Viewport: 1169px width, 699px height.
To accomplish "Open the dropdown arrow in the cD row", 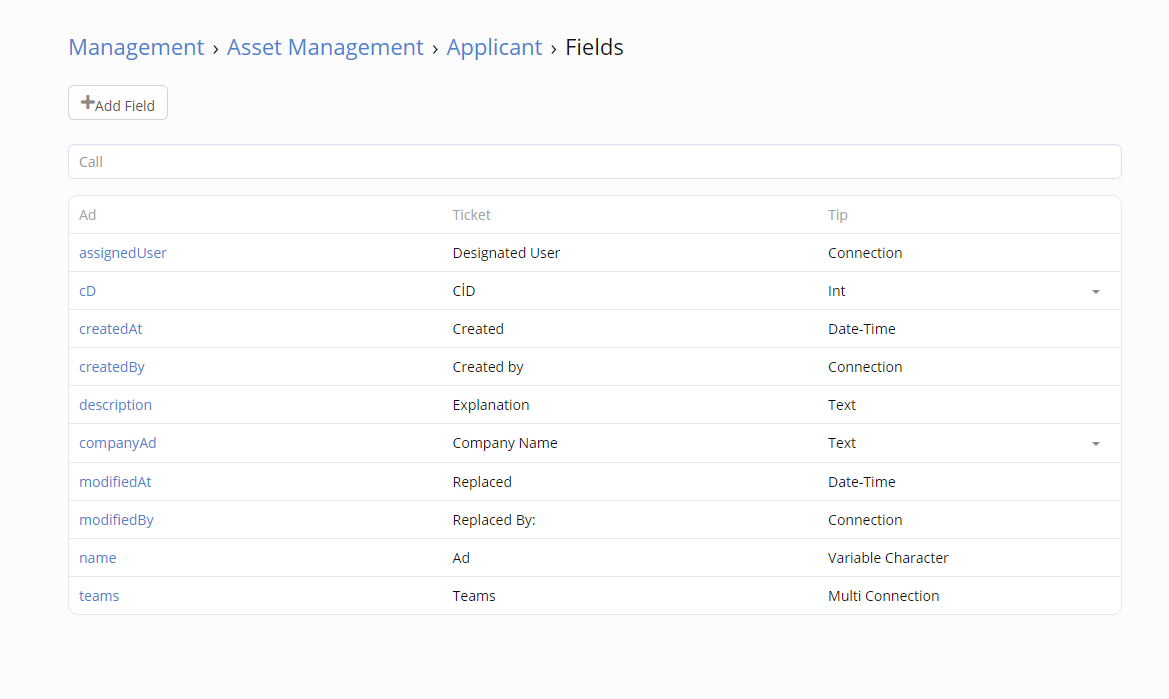I will point(1095,292).
